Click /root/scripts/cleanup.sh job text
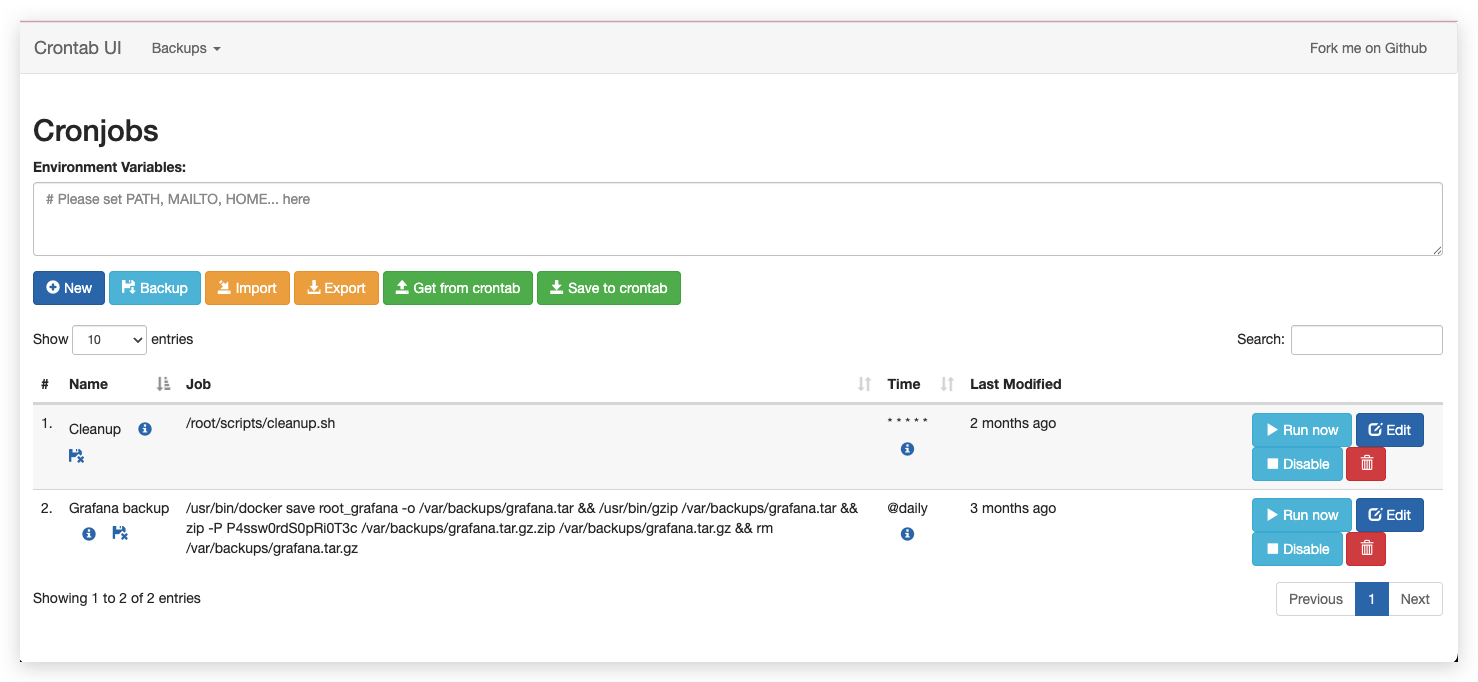Screen dimensions: 1478x682 (x=261, y=423)
